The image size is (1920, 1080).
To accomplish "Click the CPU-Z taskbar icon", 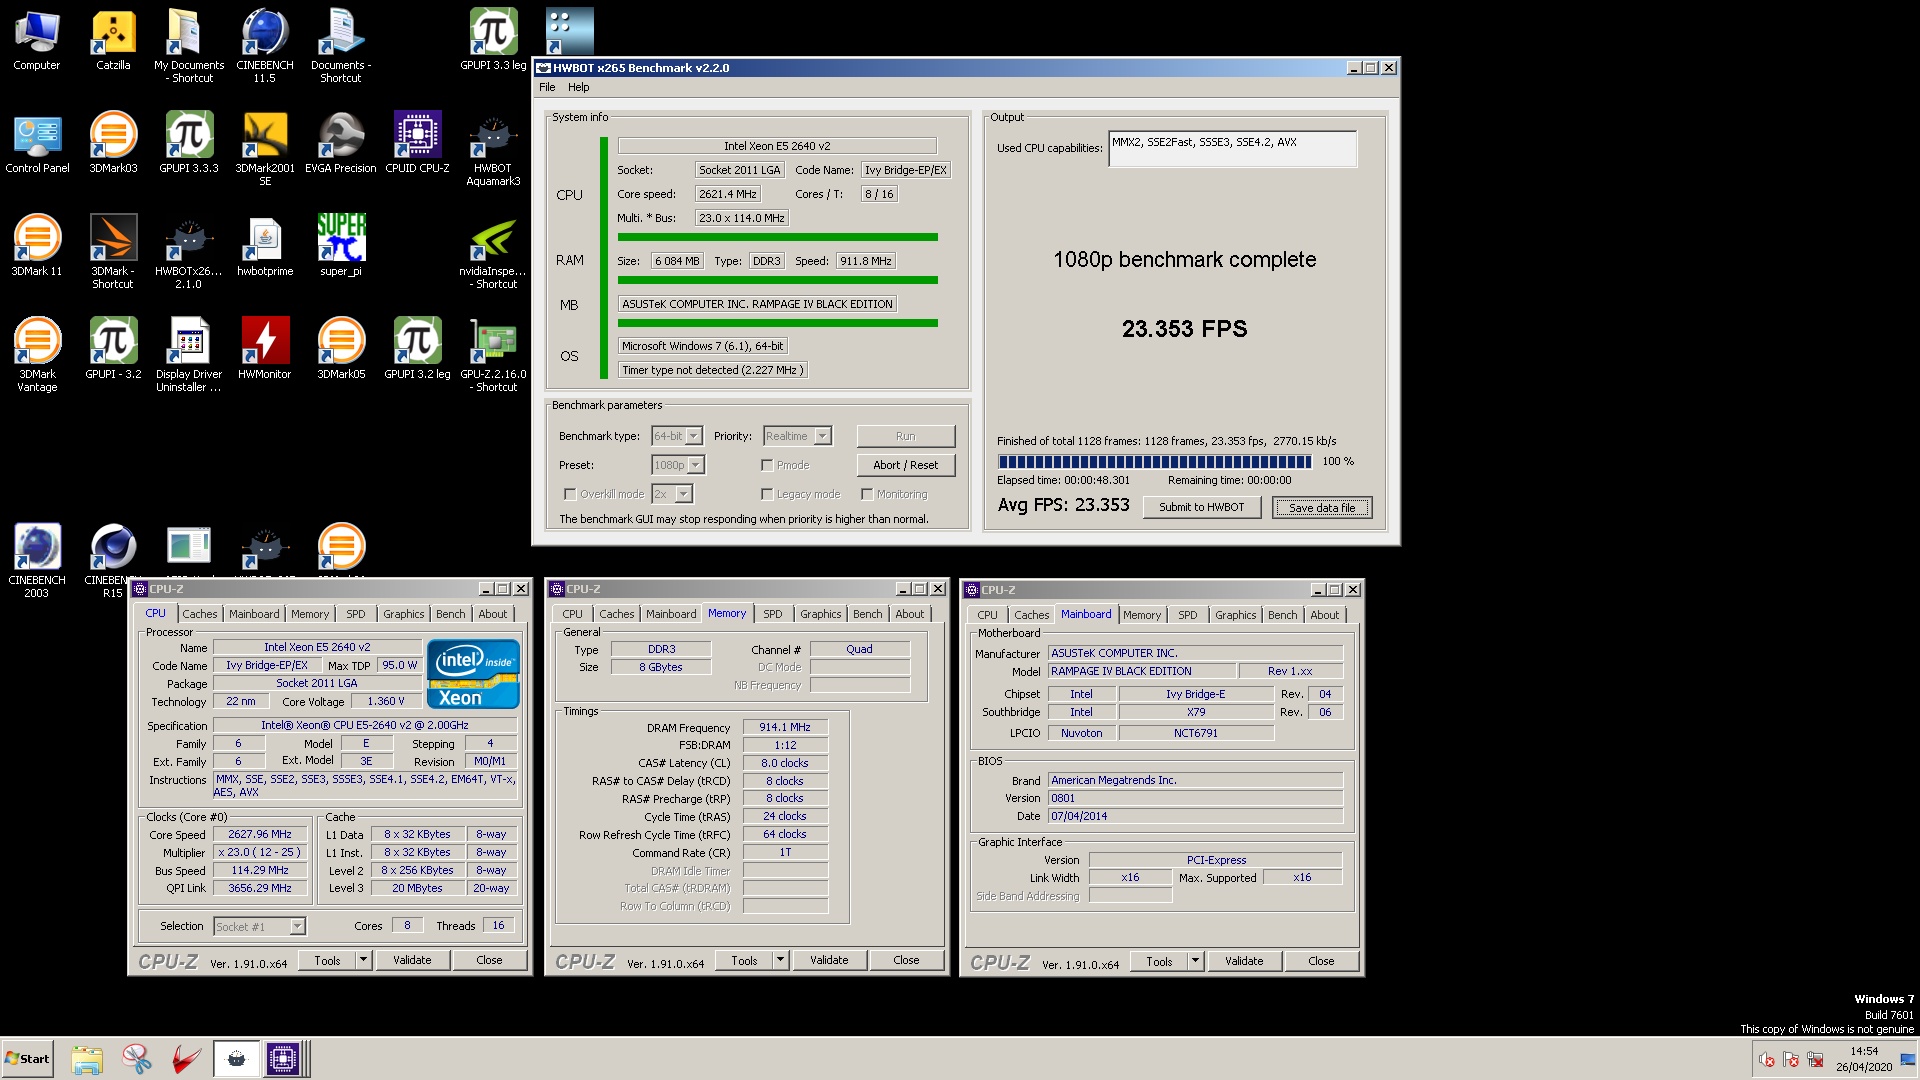I will pos(283,1059).
